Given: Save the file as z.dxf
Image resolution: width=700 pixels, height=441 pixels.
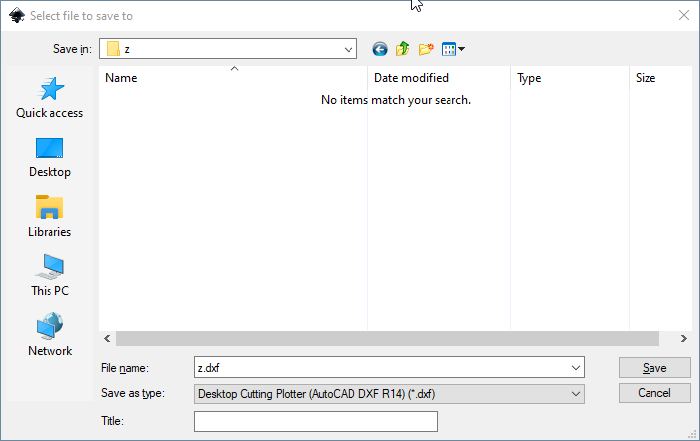Looking at the screenshot, I should click(654, 368).
